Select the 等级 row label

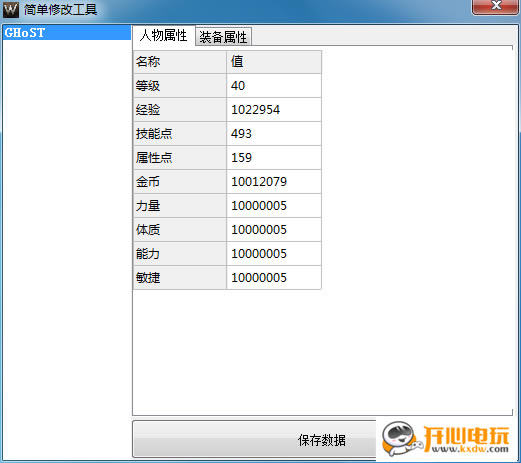(180, 86)
